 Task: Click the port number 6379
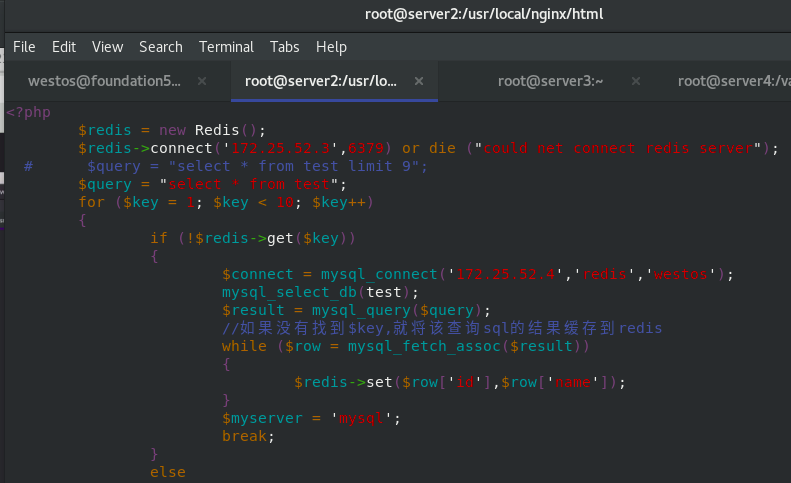click(366, 148)
